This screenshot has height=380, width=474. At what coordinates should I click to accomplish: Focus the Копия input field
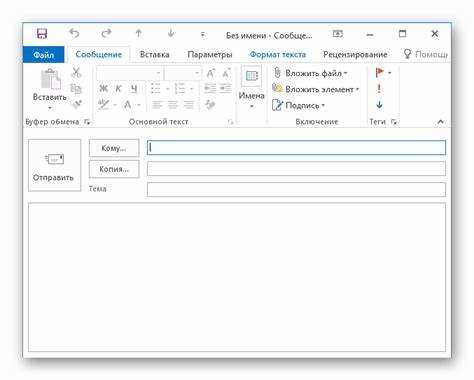296,168
